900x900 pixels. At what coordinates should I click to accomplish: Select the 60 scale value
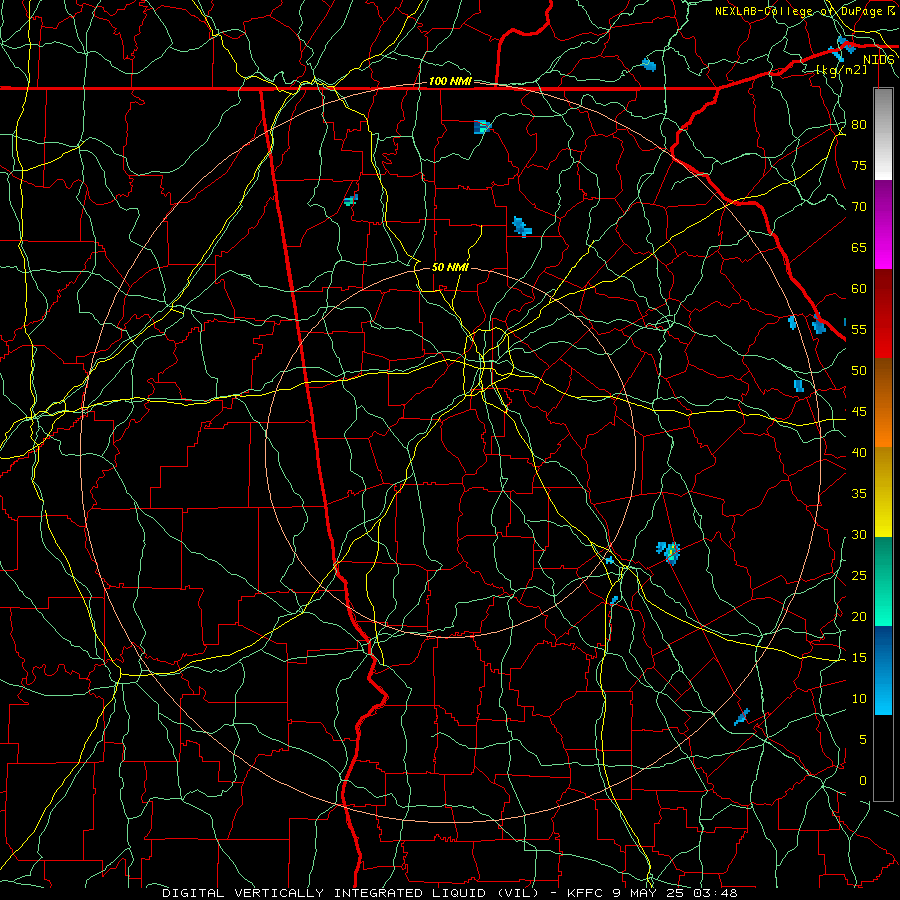(x=859, y=289)
